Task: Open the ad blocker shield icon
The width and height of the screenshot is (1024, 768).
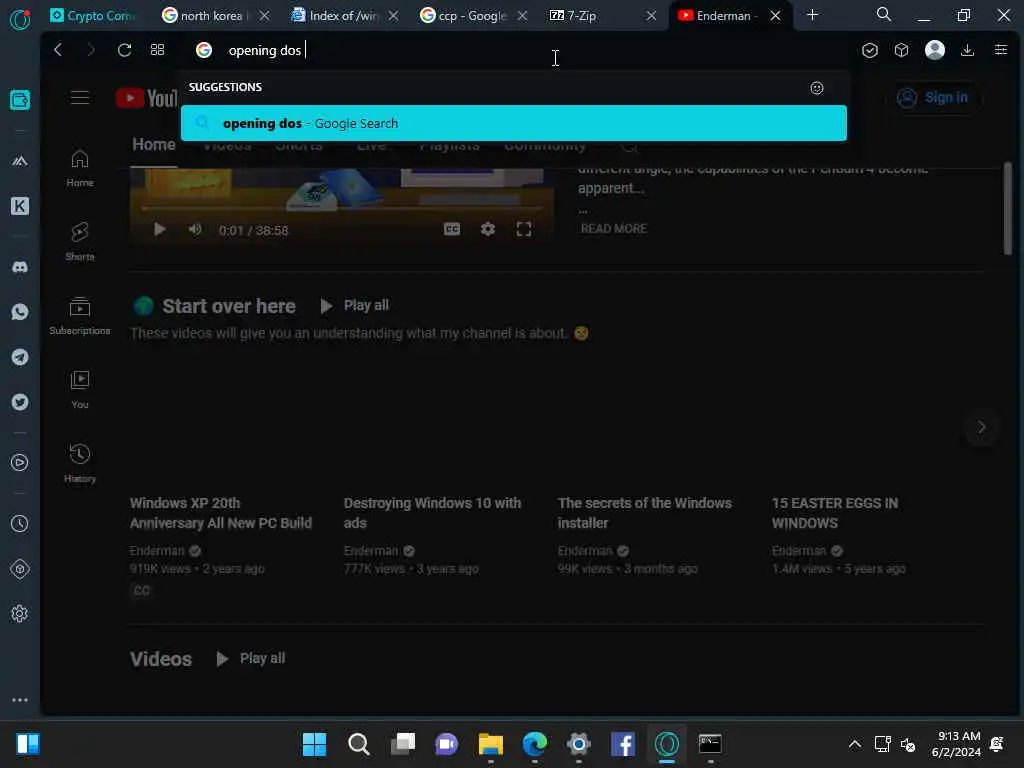Action: (869, 50)
